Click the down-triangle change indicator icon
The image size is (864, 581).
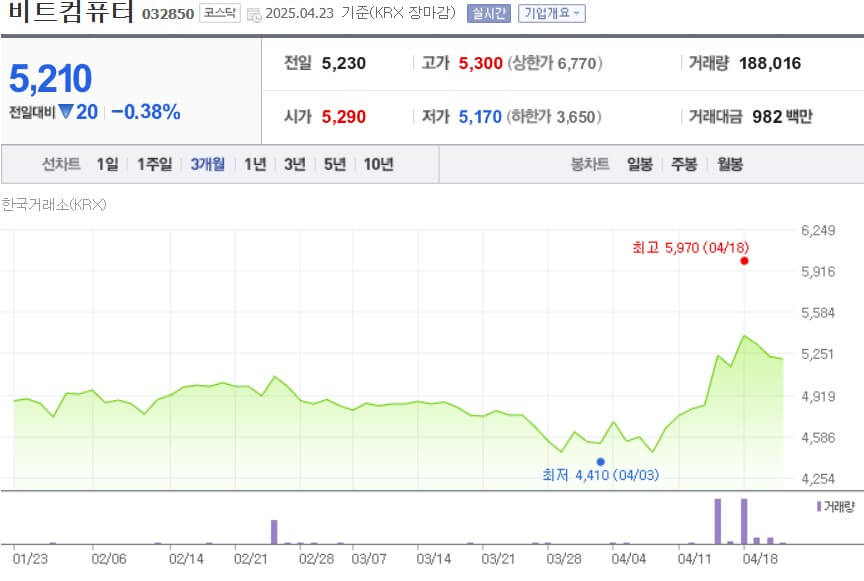(x=66, y=112)
